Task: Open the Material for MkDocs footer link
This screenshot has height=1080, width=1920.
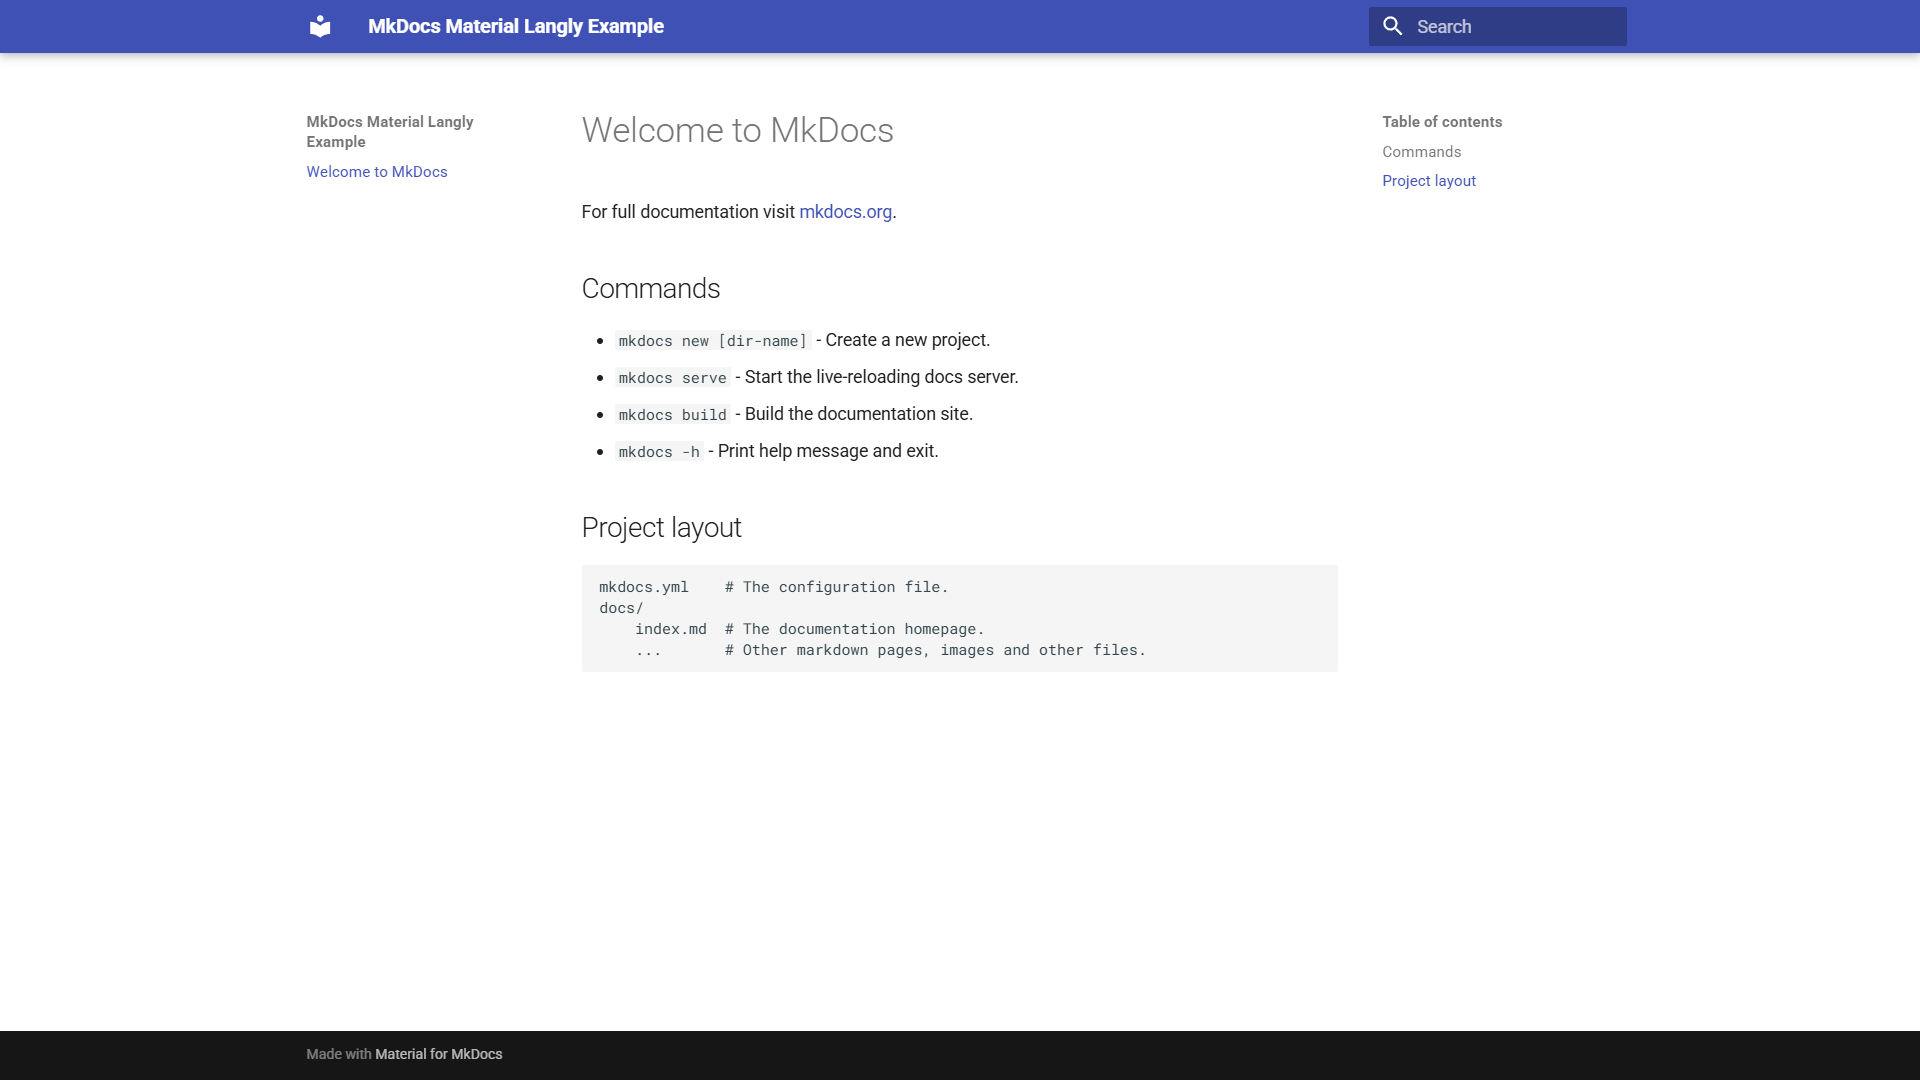Action: [x=438, y=1054]
